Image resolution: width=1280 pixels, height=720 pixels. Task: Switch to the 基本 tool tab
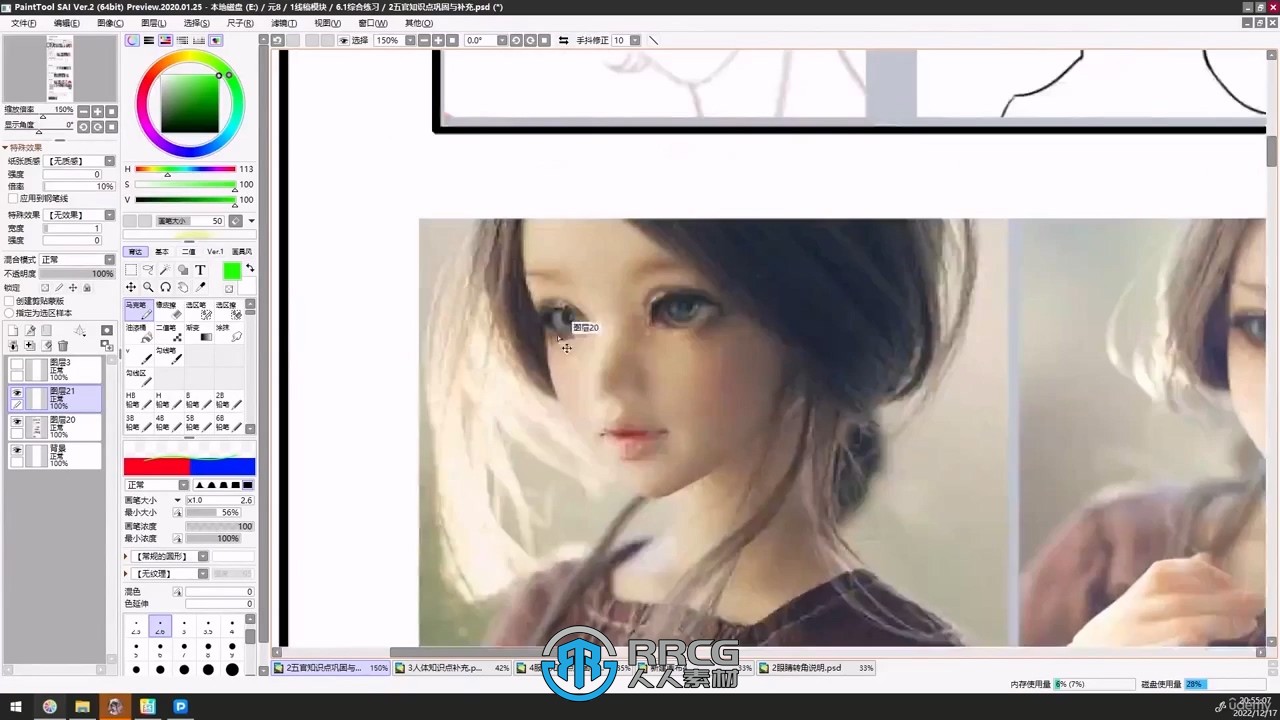coord(162,252)
